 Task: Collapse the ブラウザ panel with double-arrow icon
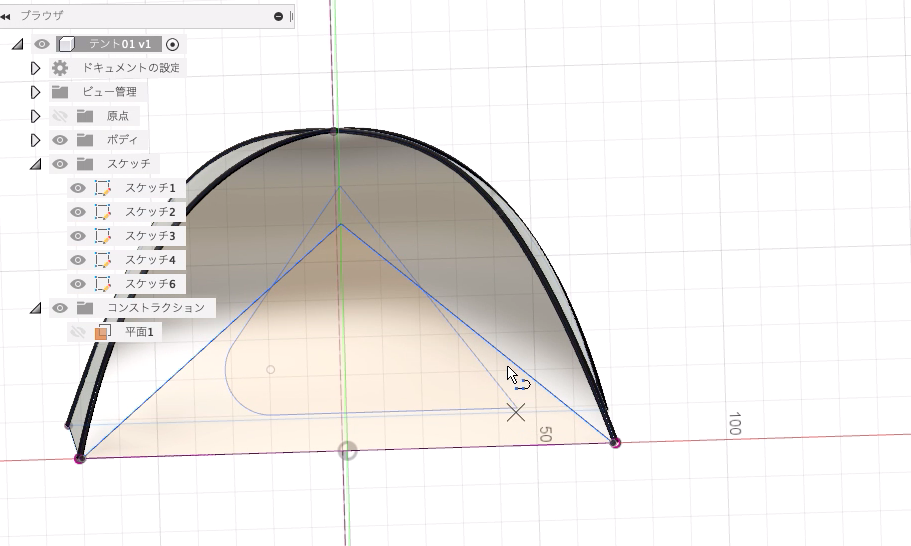(x=6, y=16)
